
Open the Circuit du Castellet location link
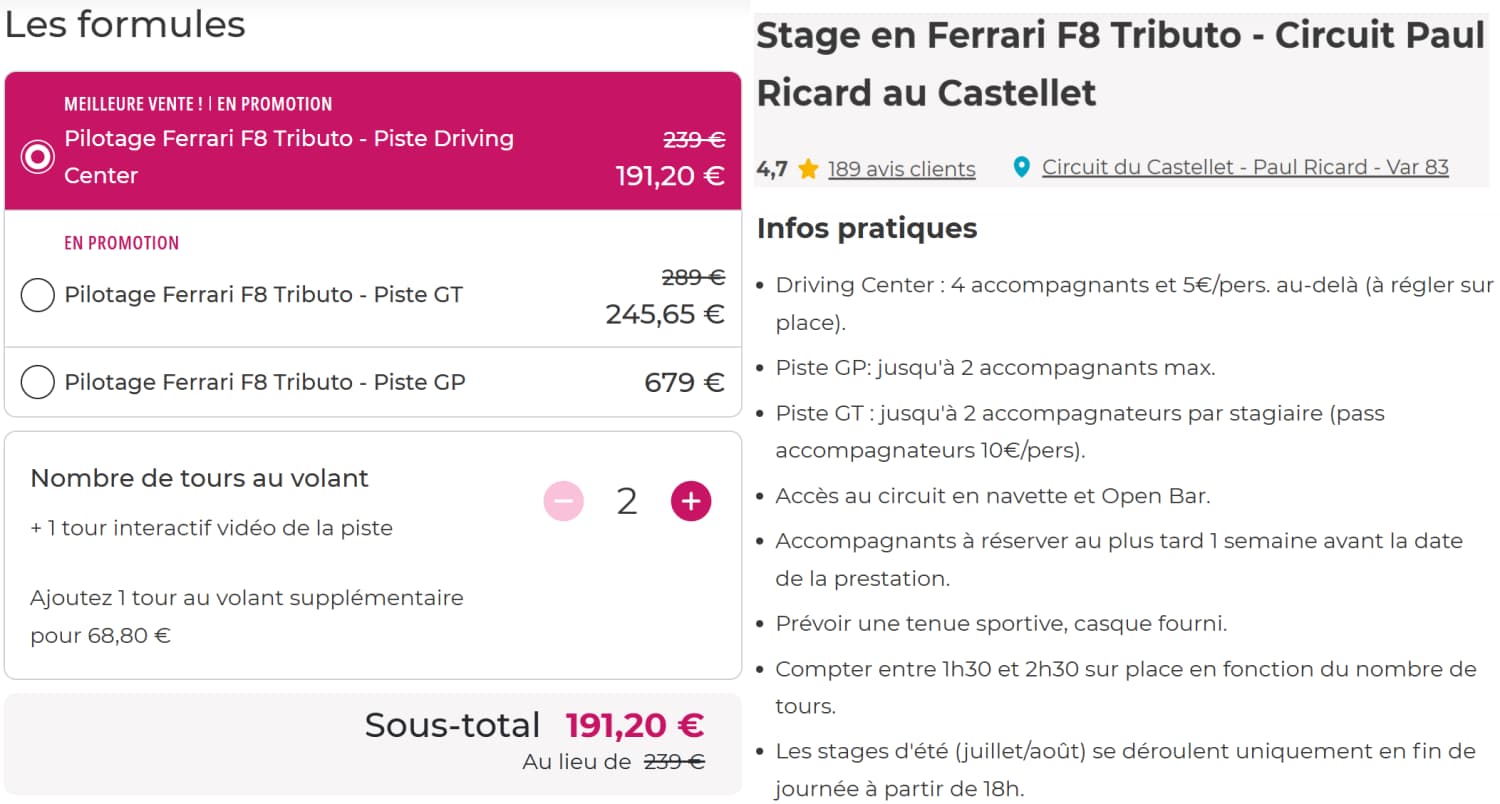coord(1244,167)
